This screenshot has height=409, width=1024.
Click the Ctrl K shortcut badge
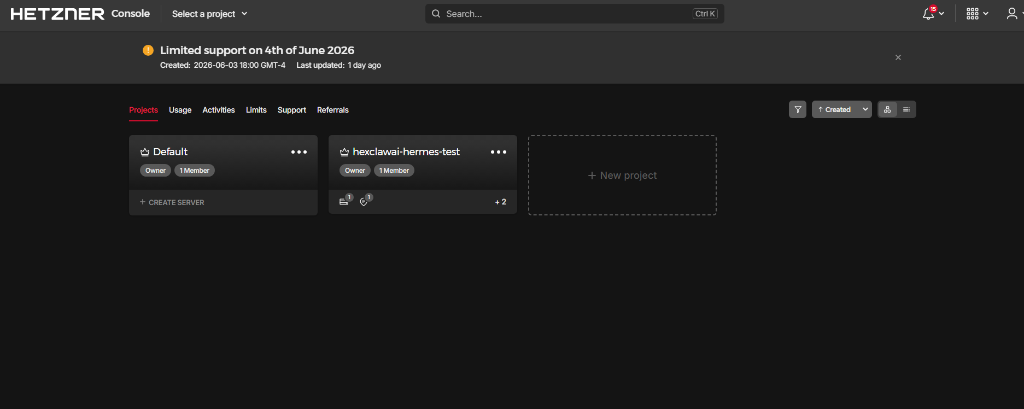point(705,14)
